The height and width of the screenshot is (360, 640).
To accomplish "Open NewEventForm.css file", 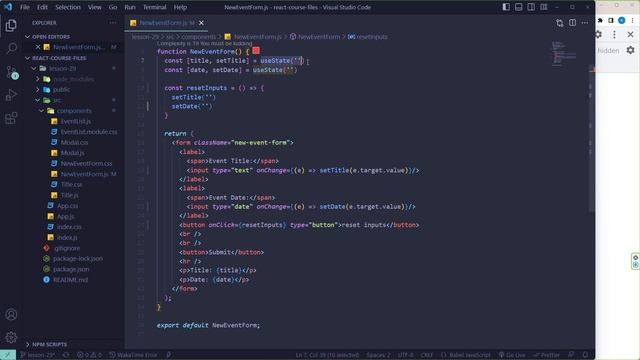I will 86,163.
